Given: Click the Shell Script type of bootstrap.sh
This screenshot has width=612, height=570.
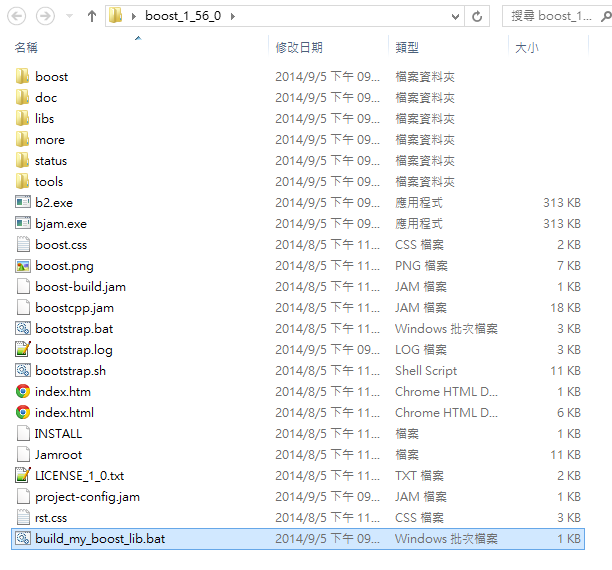Looking at the screenshot, I should 426,371.
